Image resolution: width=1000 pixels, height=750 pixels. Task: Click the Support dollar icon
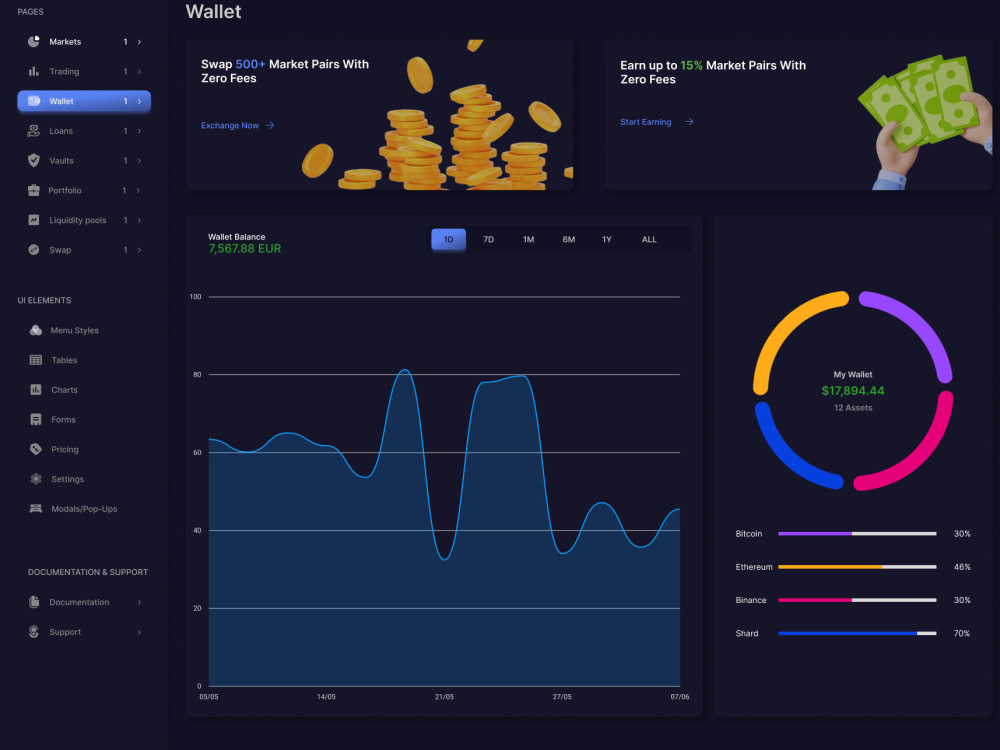point(34,632)
